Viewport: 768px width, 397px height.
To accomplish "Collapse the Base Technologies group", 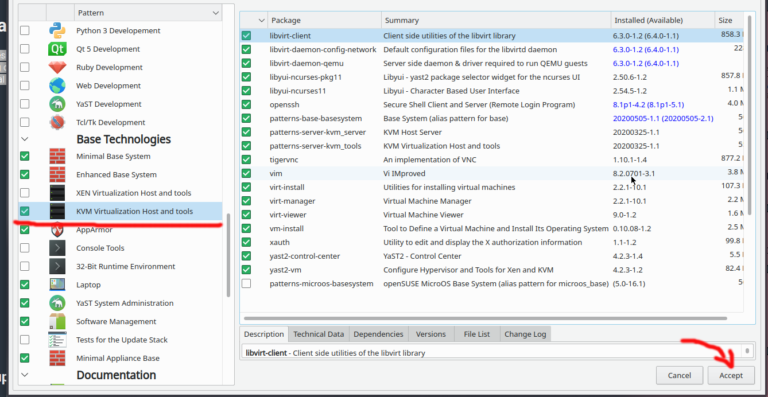I will [x=24, y=140].
